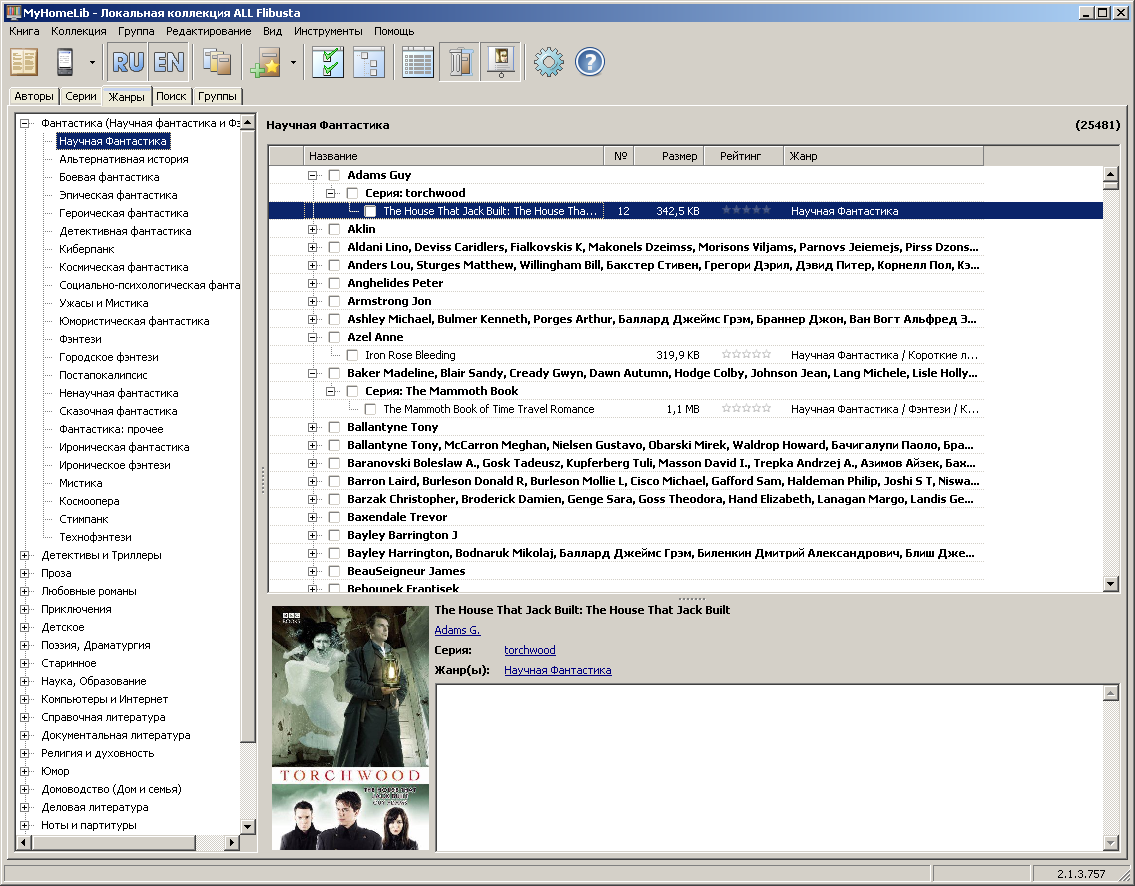Image resolution: width=1135 pixels, height=886 pixels.
Task: Expand the Проза genre node
Action: (25, 574)
